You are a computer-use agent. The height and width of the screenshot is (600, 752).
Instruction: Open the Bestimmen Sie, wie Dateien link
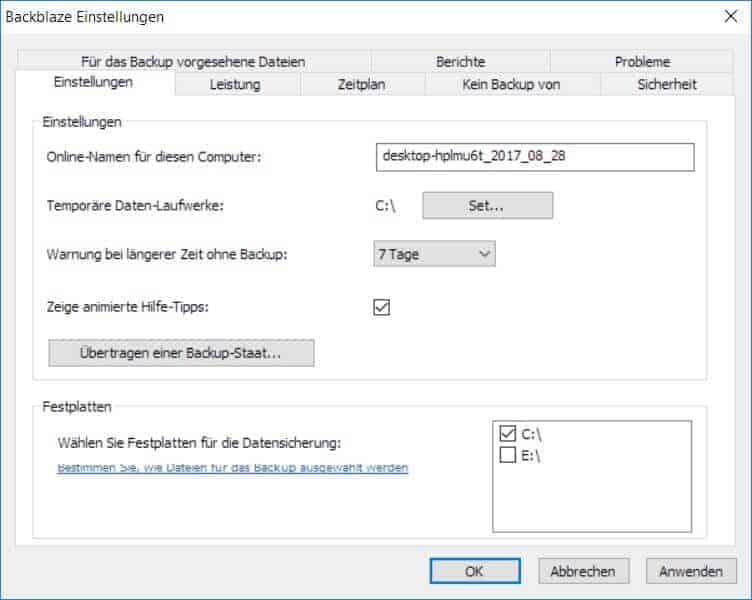click(233, 467)
